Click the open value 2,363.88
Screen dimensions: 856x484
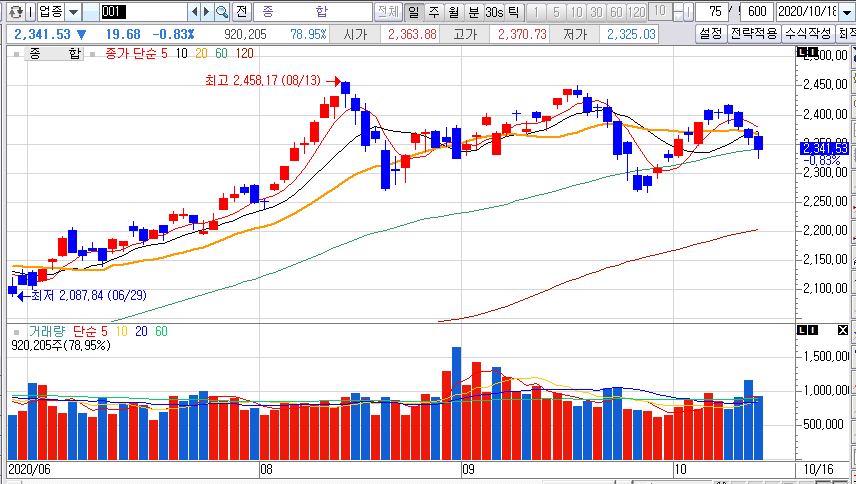[412, 34]
